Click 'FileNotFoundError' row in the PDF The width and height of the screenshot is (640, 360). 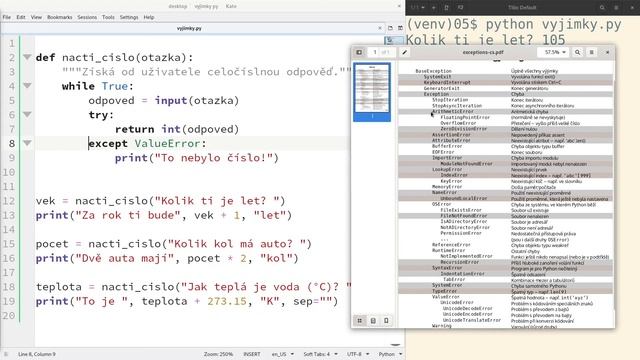pyautogui.click(x=506, y=216)
